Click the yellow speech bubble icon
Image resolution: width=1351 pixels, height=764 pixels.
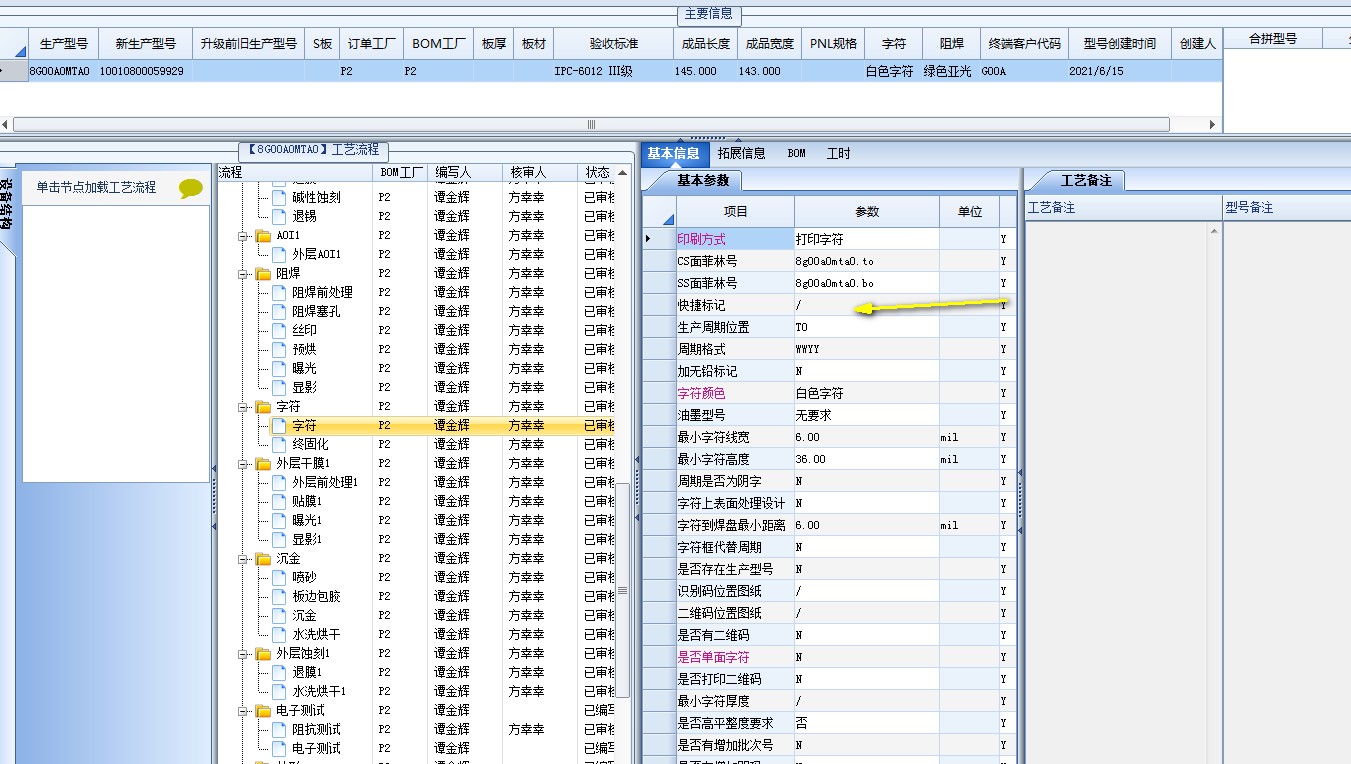point(190,188)
